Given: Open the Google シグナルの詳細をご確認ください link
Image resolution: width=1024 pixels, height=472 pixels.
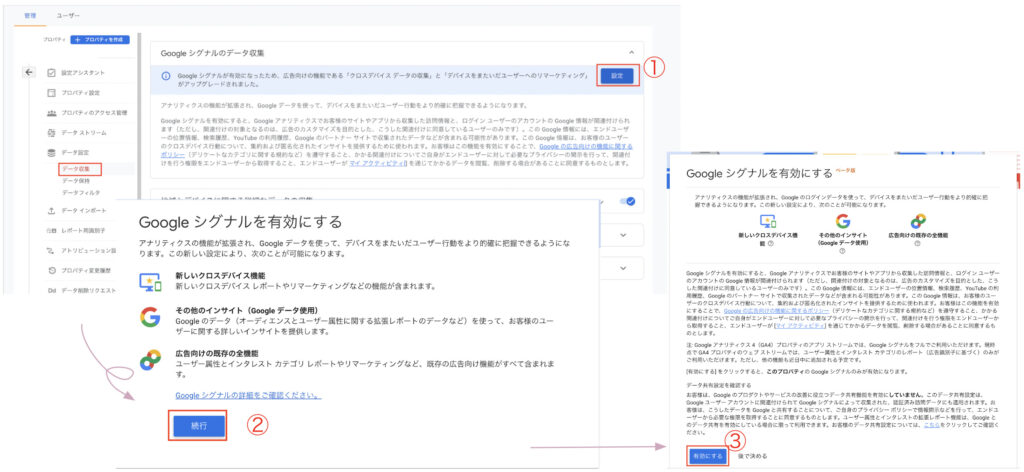Looking at the screenshot, I should click(248, 396).
